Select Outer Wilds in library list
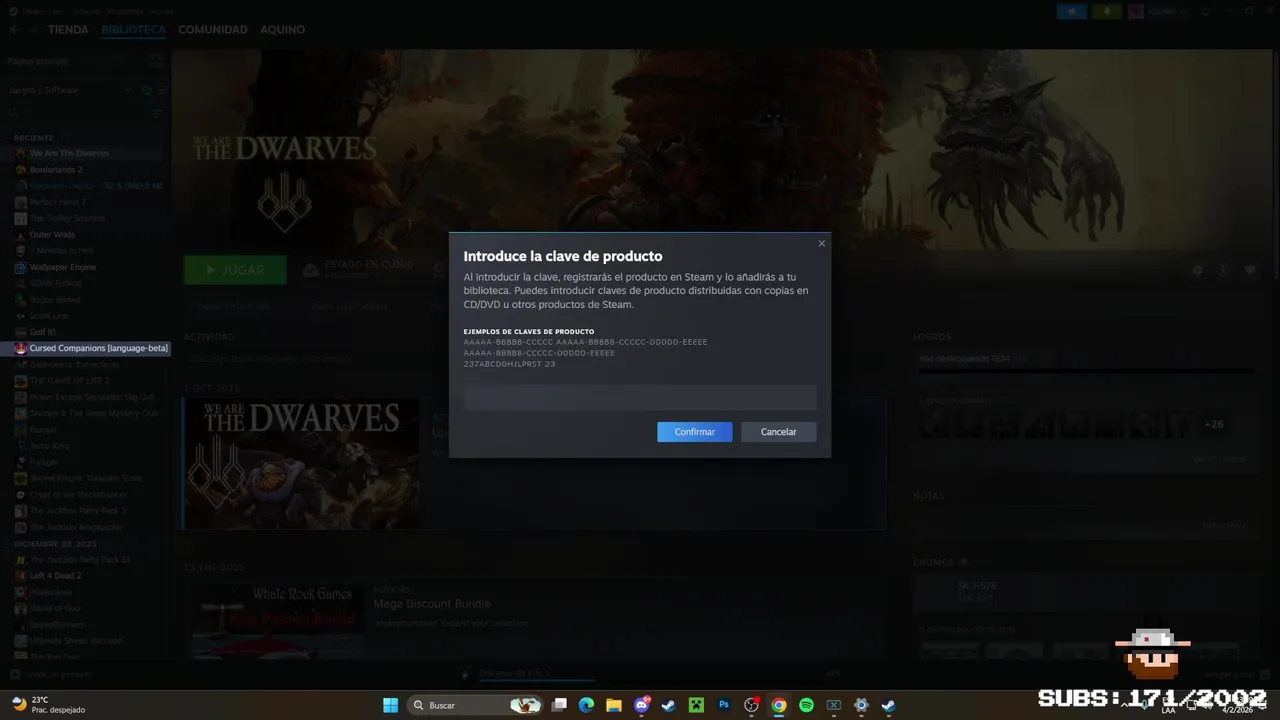 click(x=52, y=235)
